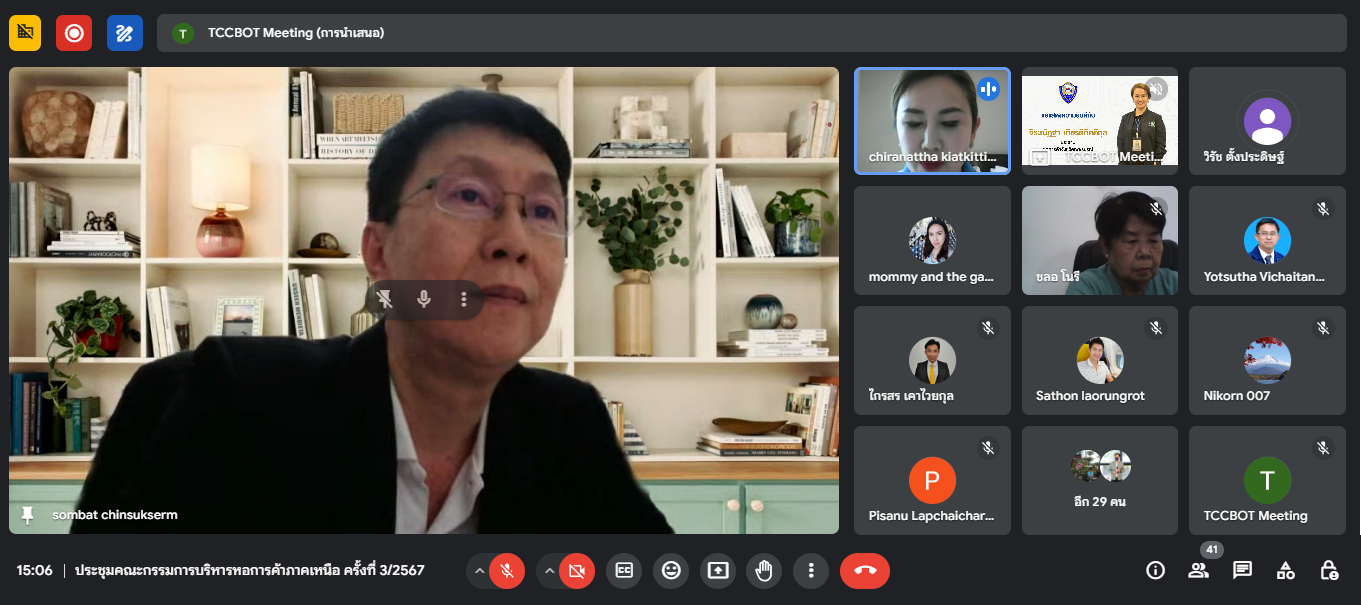1361x605 pixels.
Task: Open the emoji reactions button
Action: coord(671,571)
